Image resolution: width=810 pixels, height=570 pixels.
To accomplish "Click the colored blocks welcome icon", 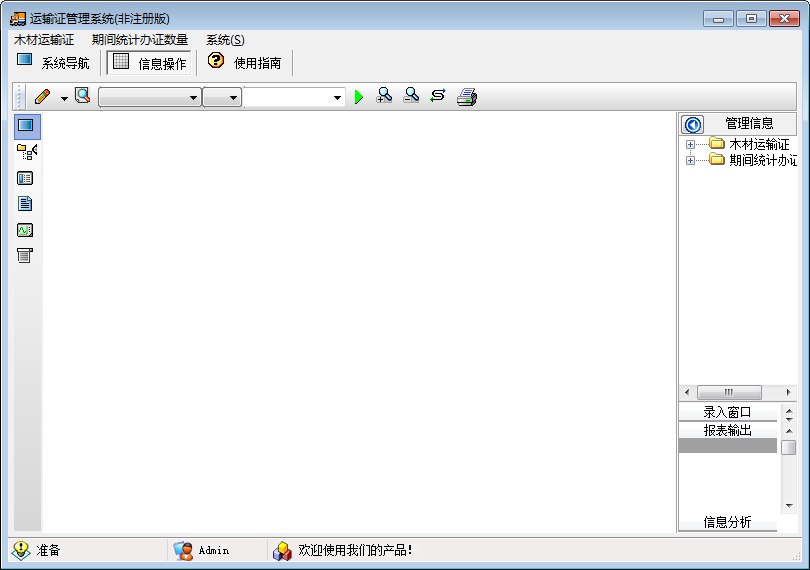I will tap(283, 551).
